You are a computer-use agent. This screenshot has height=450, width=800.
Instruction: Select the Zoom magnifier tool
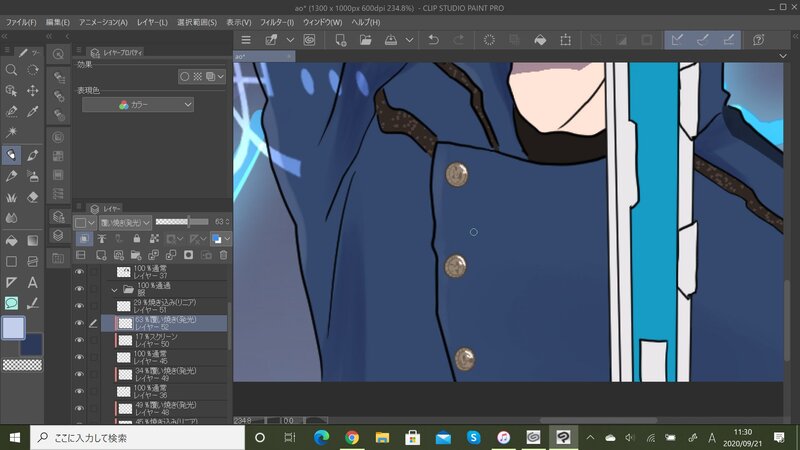pos(11,70)
